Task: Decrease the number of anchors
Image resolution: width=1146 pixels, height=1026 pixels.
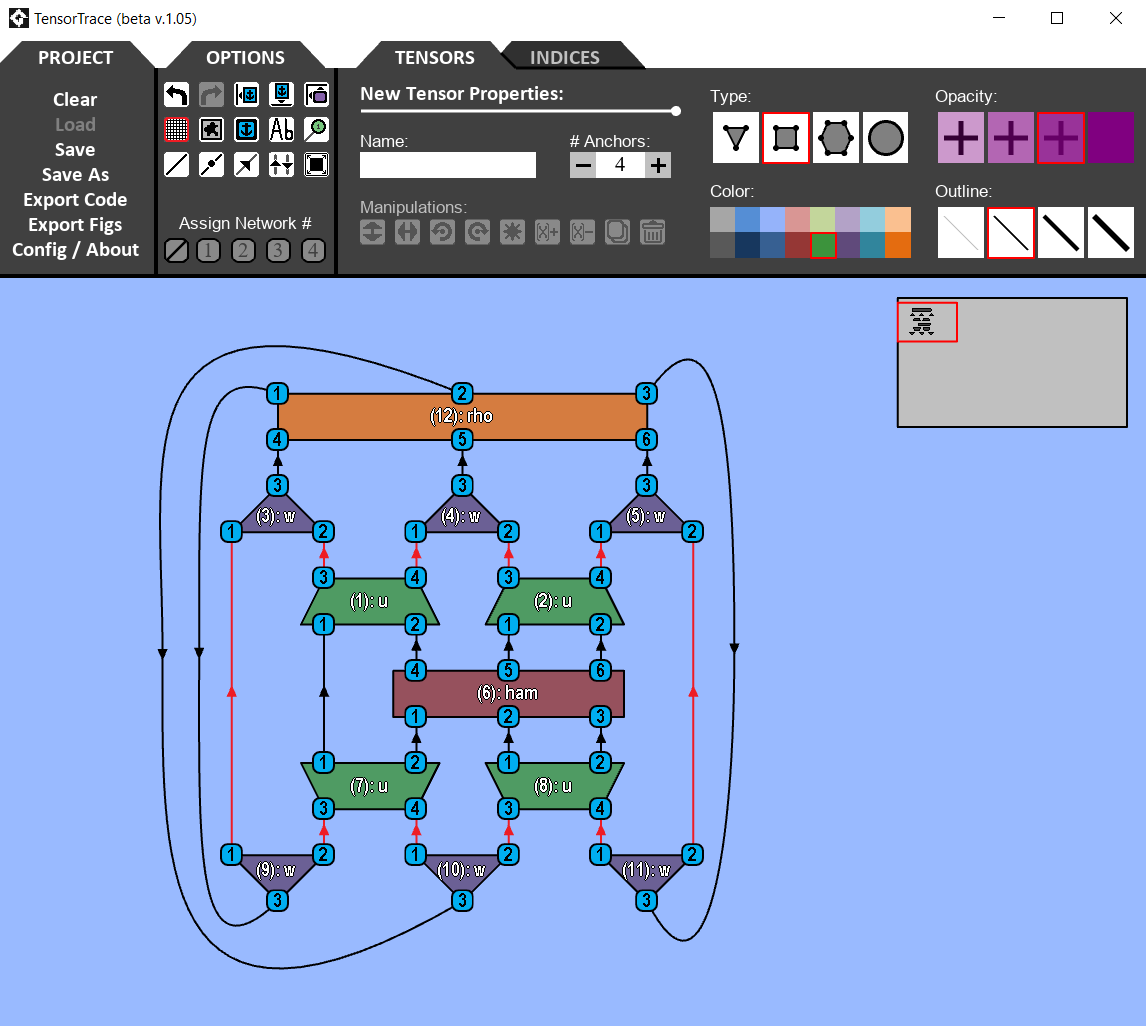Action: tap(583, 165)
